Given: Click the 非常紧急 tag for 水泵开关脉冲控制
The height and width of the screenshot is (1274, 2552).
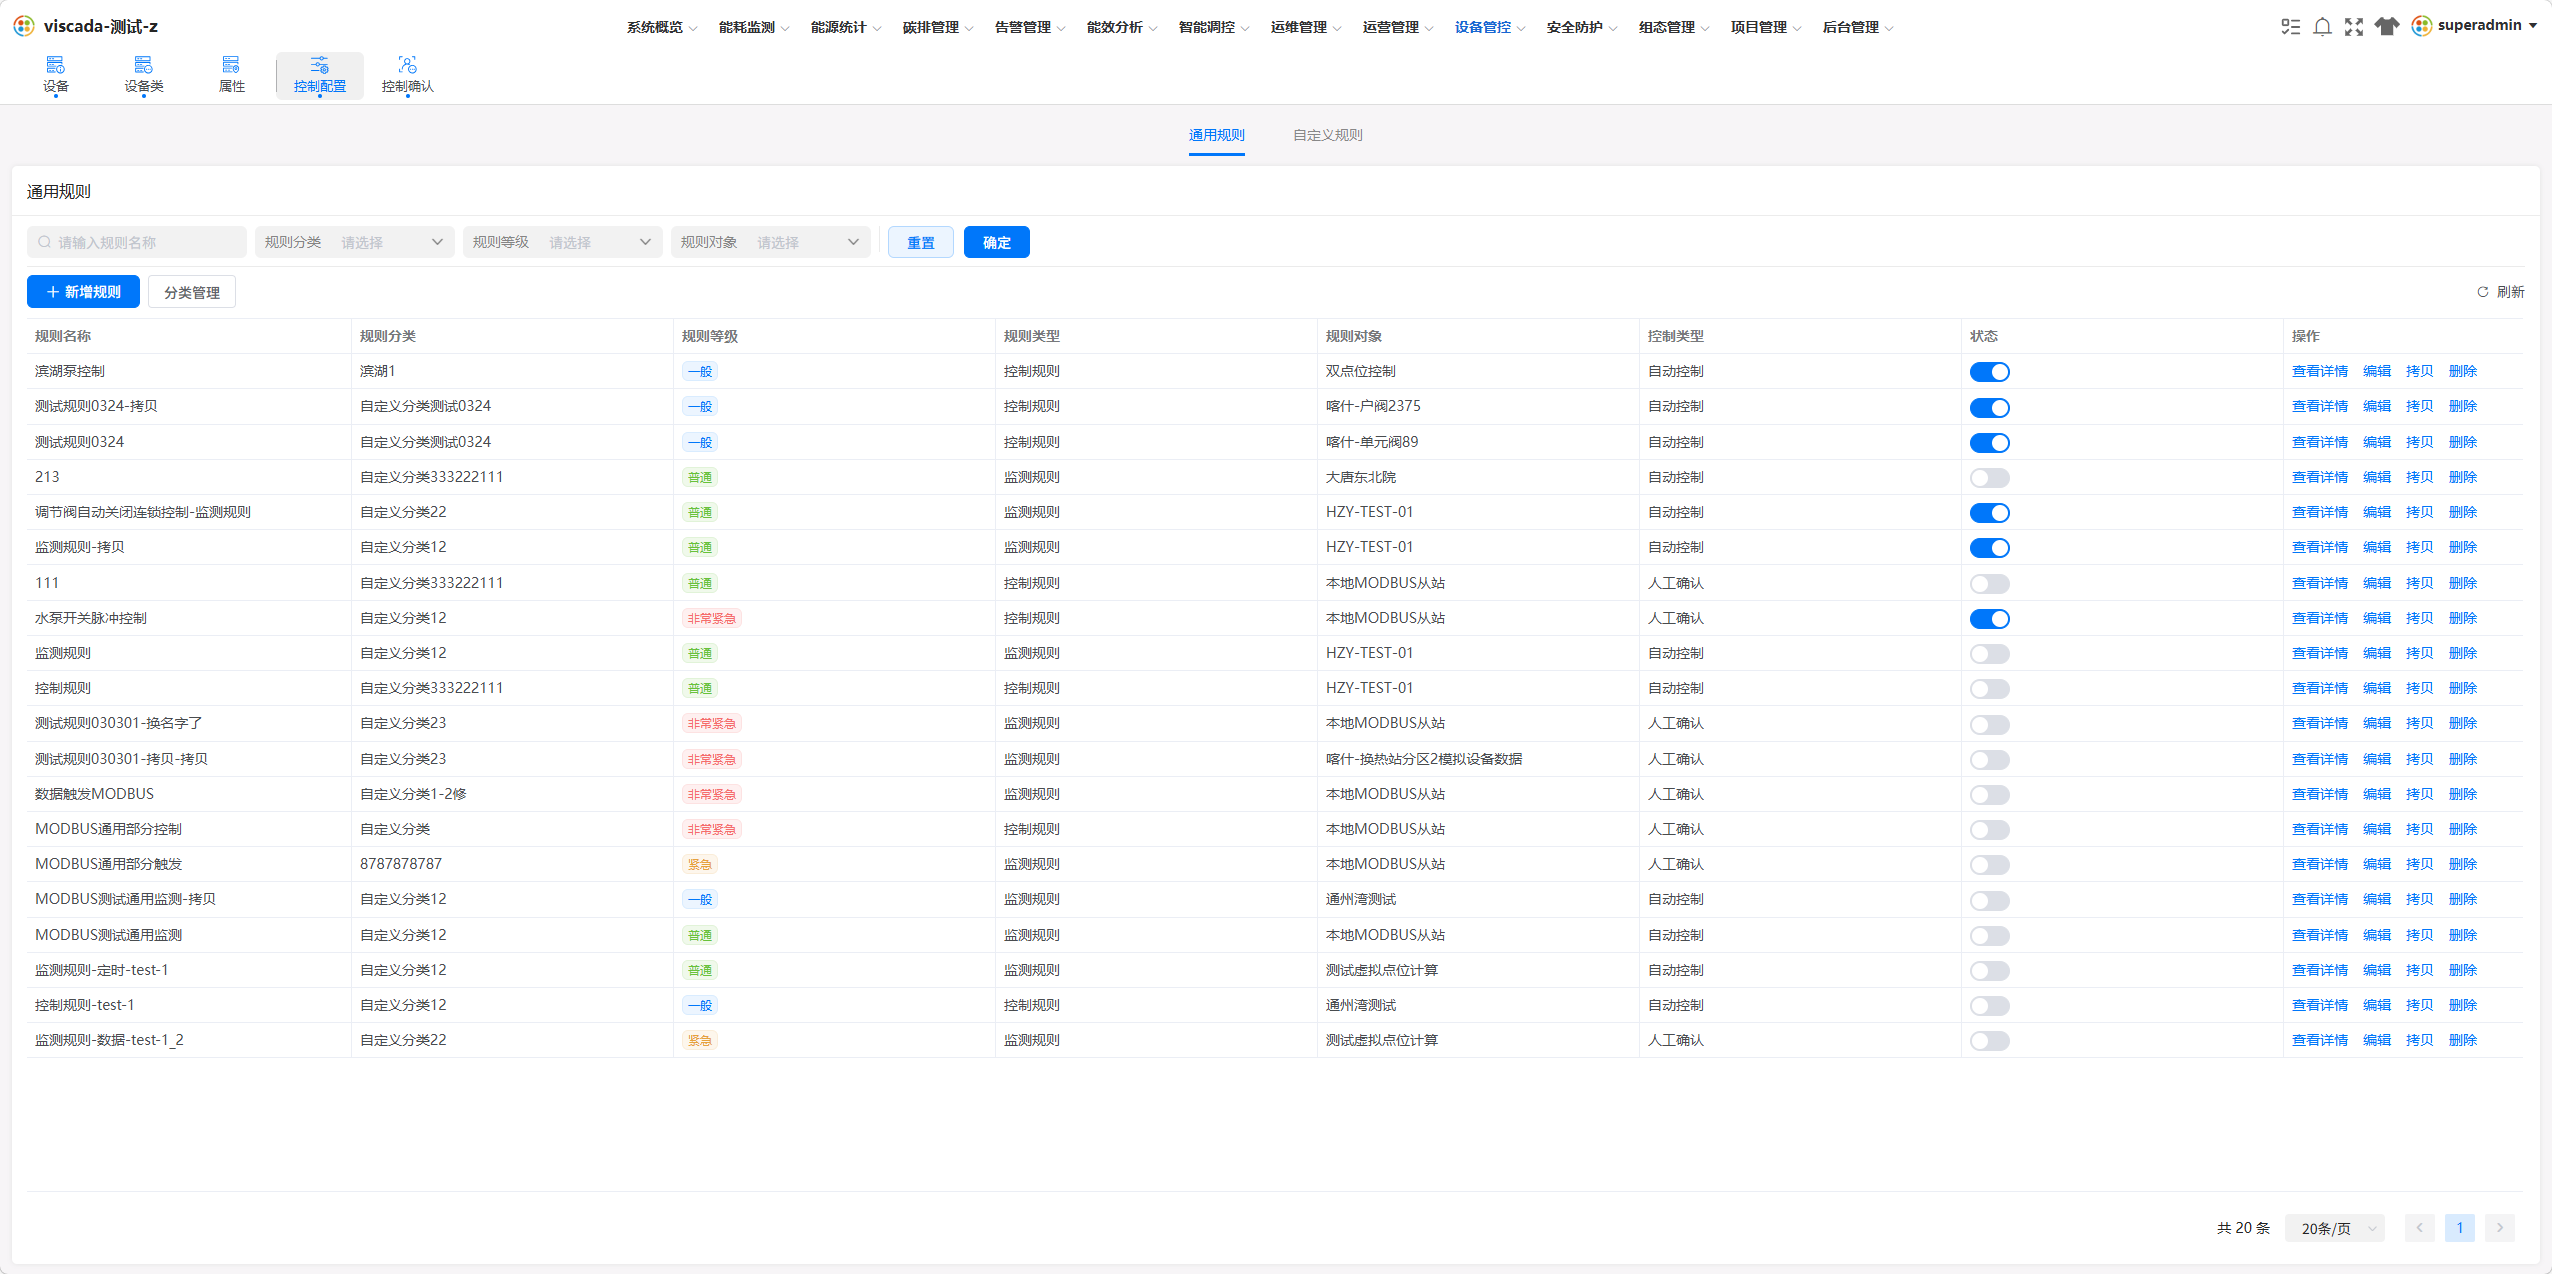Looking at the screenshot, I should pos(711,618).
